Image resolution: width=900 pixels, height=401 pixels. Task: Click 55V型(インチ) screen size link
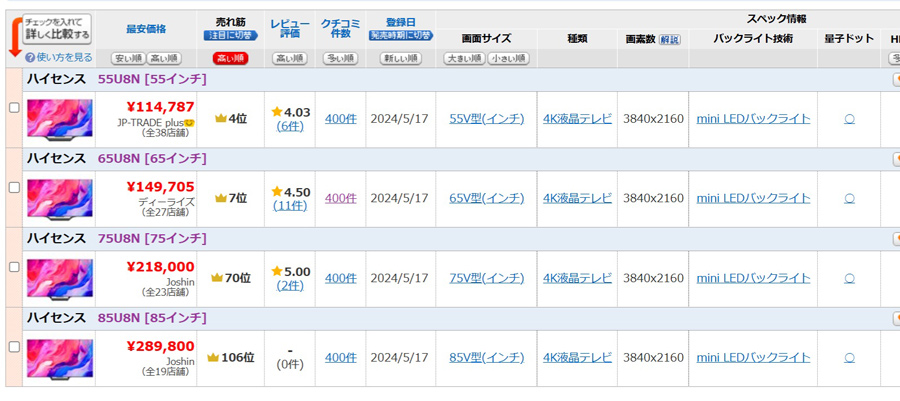point(487,119)
